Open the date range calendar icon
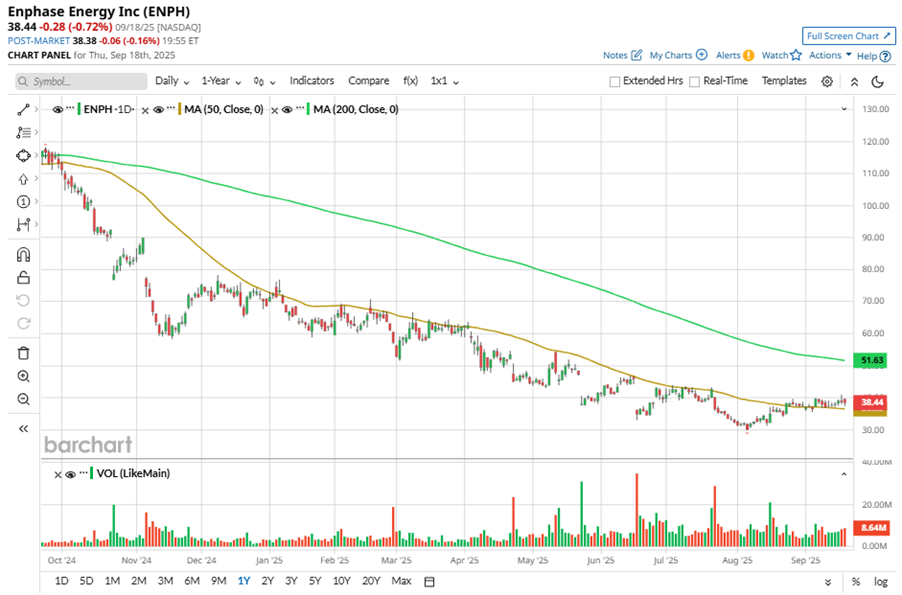Viewport: 902px width, 595px height. tap(429, 581)
